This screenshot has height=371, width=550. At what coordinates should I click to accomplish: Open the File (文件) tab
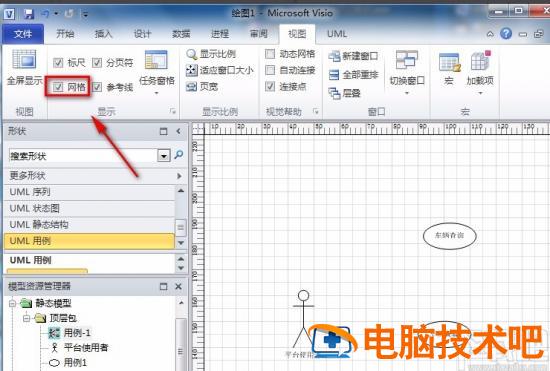coord(23,34)
